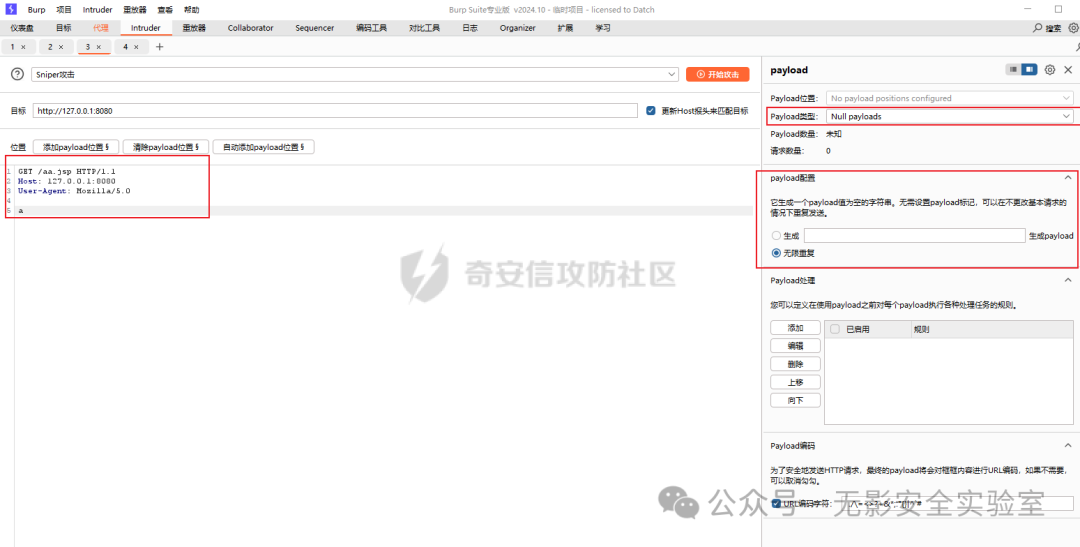The image size is (1080, 547).
Task: Switch to the 代理 tab
Action: point(101,28)
